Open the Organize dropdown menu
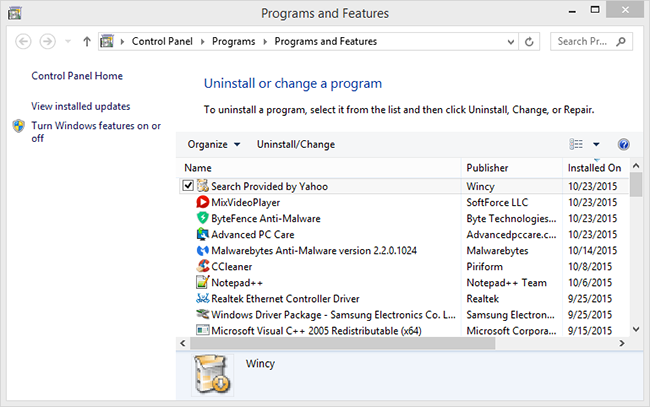This screenshot has width=650, height=407. pos(213,145)
